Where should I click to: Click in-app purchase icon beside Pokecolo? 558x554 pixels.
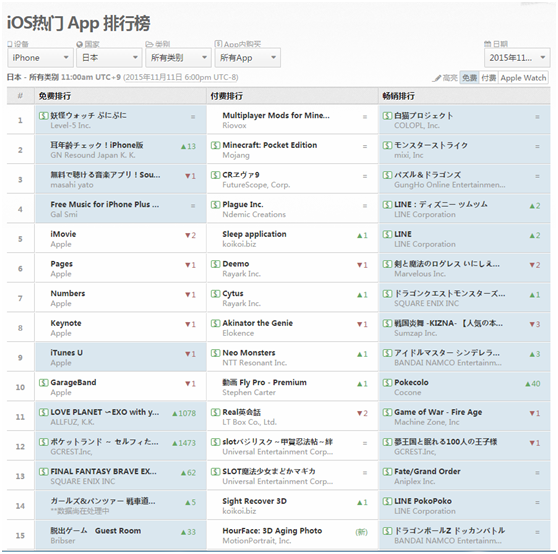coord(387,382)
